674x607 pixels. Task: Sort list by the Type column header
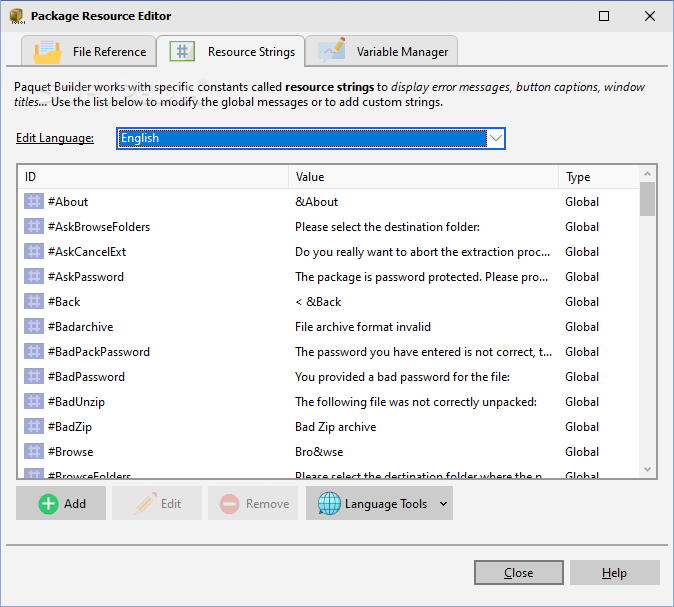point(599,177)
